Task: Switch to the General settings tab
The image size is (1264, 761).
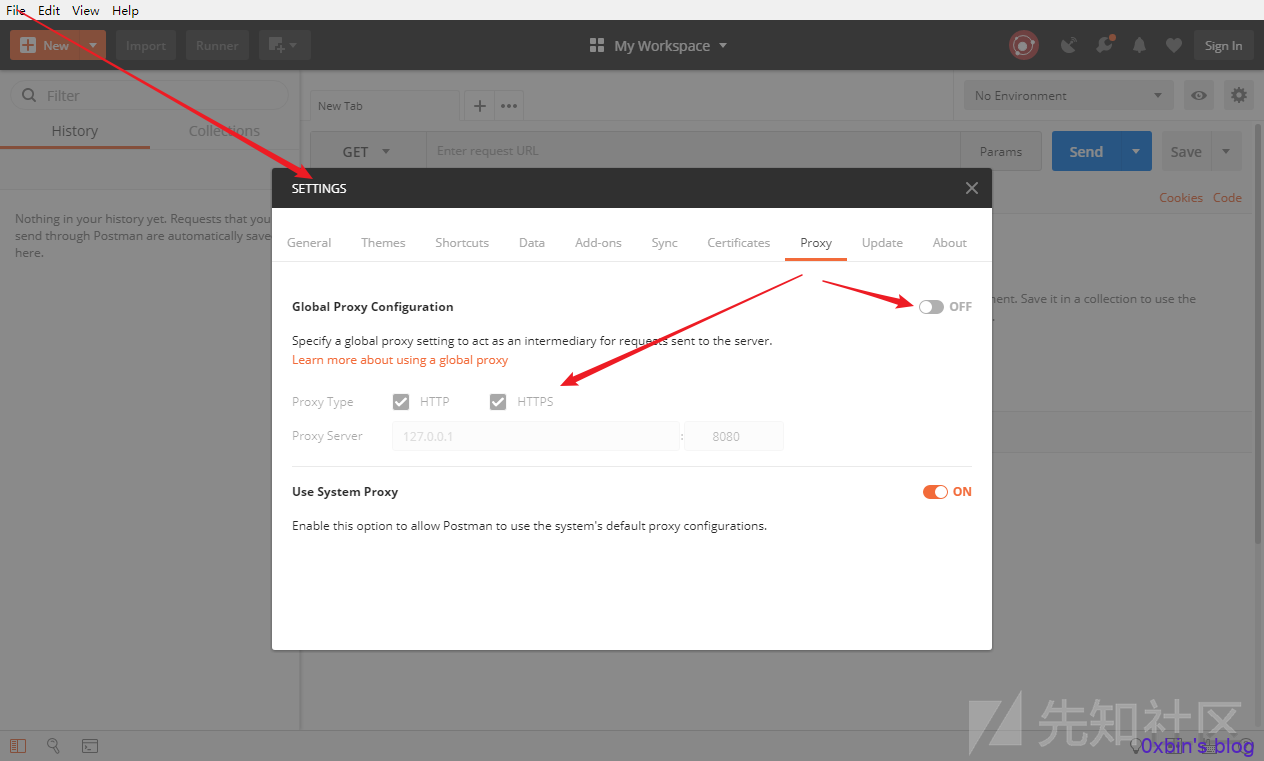Action: 309,243
